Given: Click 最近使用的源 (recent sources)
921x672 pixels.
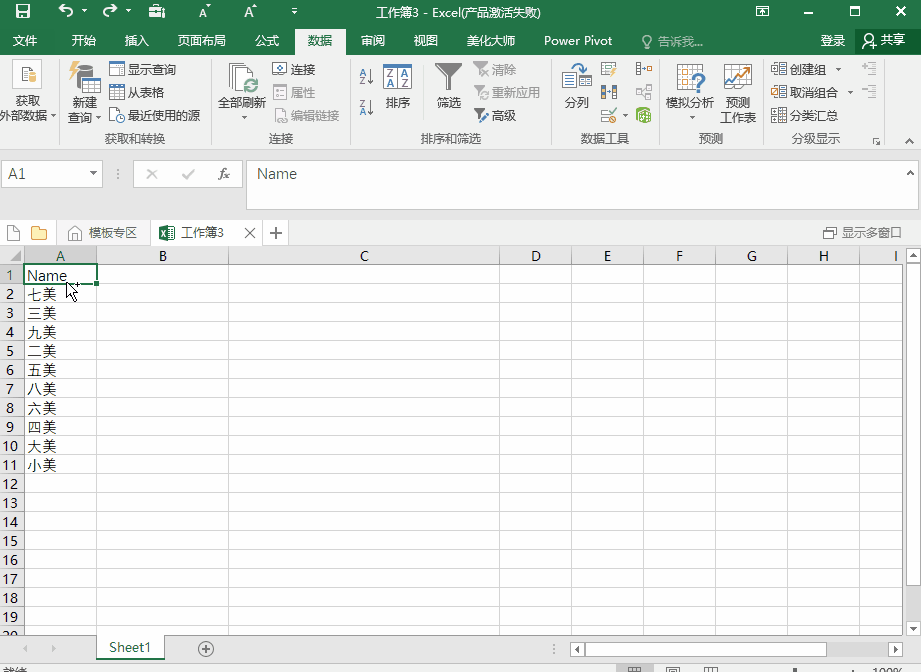Looking at the screenshot, I should pos(154,115).
